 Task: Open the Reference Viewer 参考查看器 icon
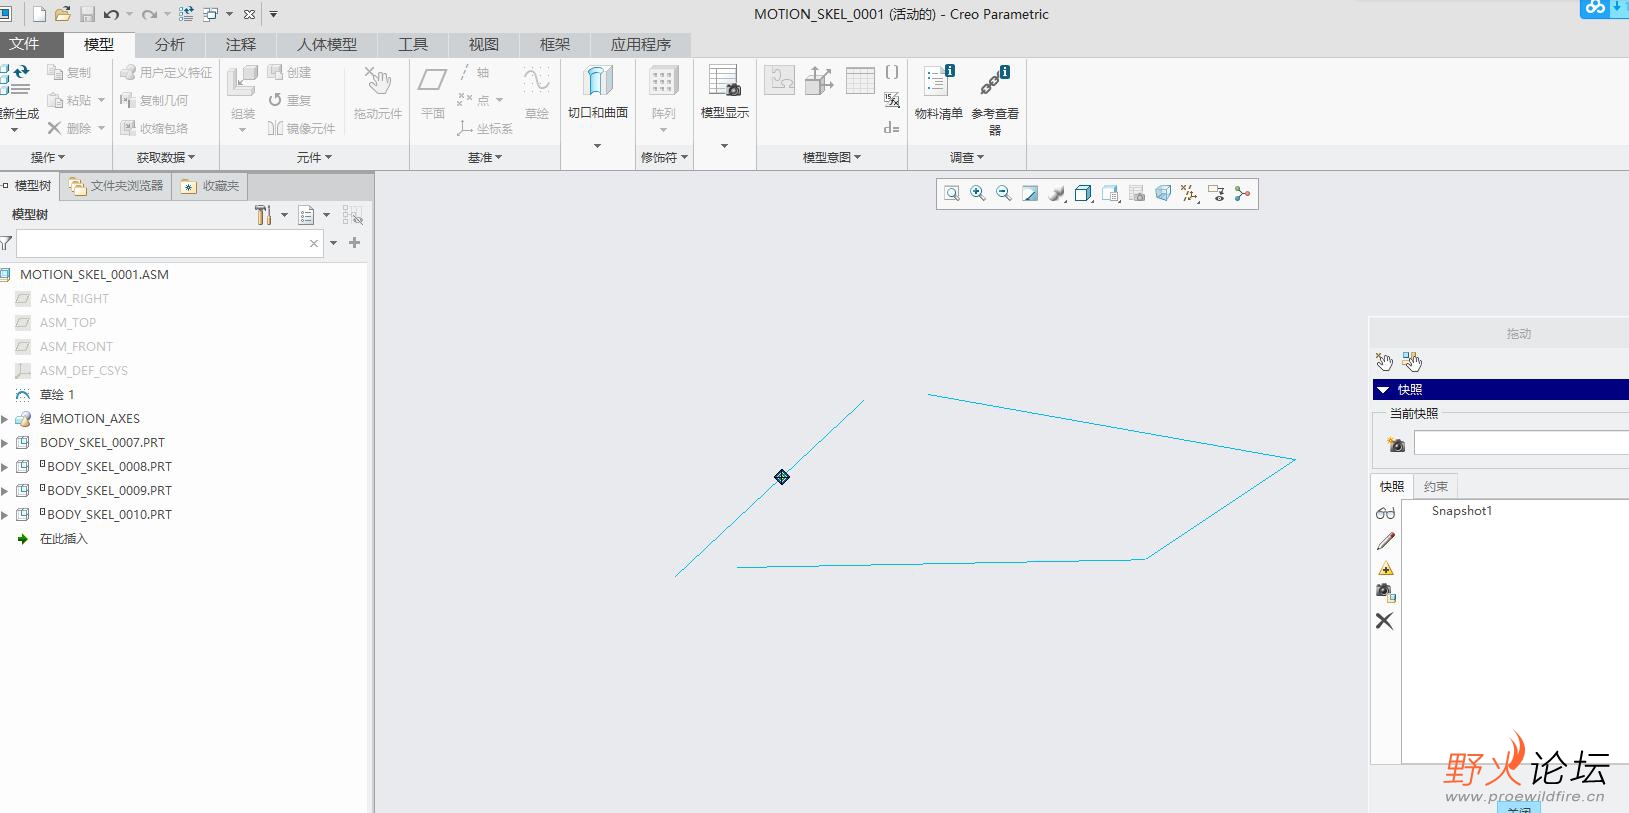click(995, 100)
